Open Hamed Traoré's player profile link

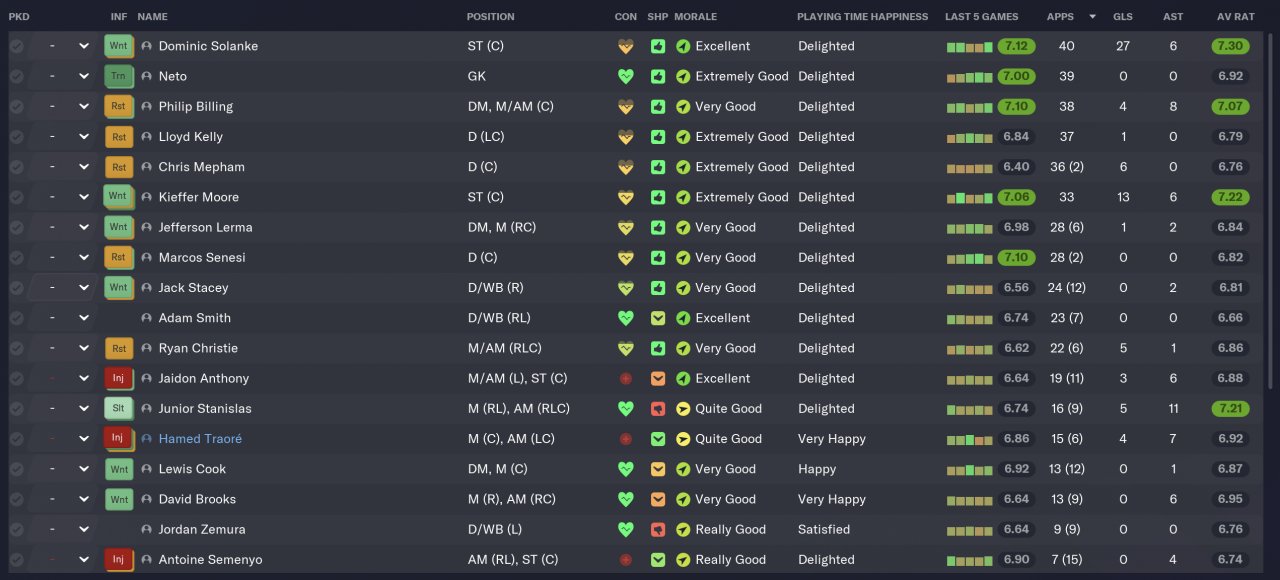[200, 439]
